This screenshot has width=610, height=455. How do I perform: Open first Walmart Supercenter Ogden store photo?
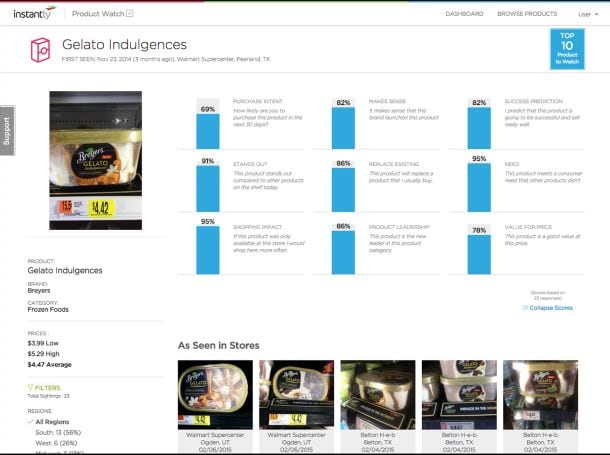coord(215,395)
